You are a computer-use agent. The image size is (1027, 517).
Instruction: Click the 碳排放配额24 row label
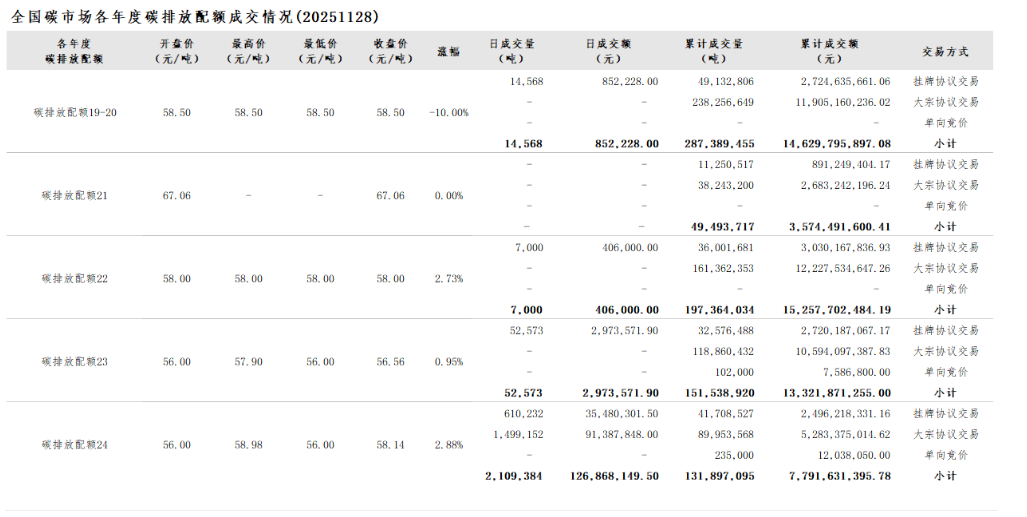(x=75, y=444)
